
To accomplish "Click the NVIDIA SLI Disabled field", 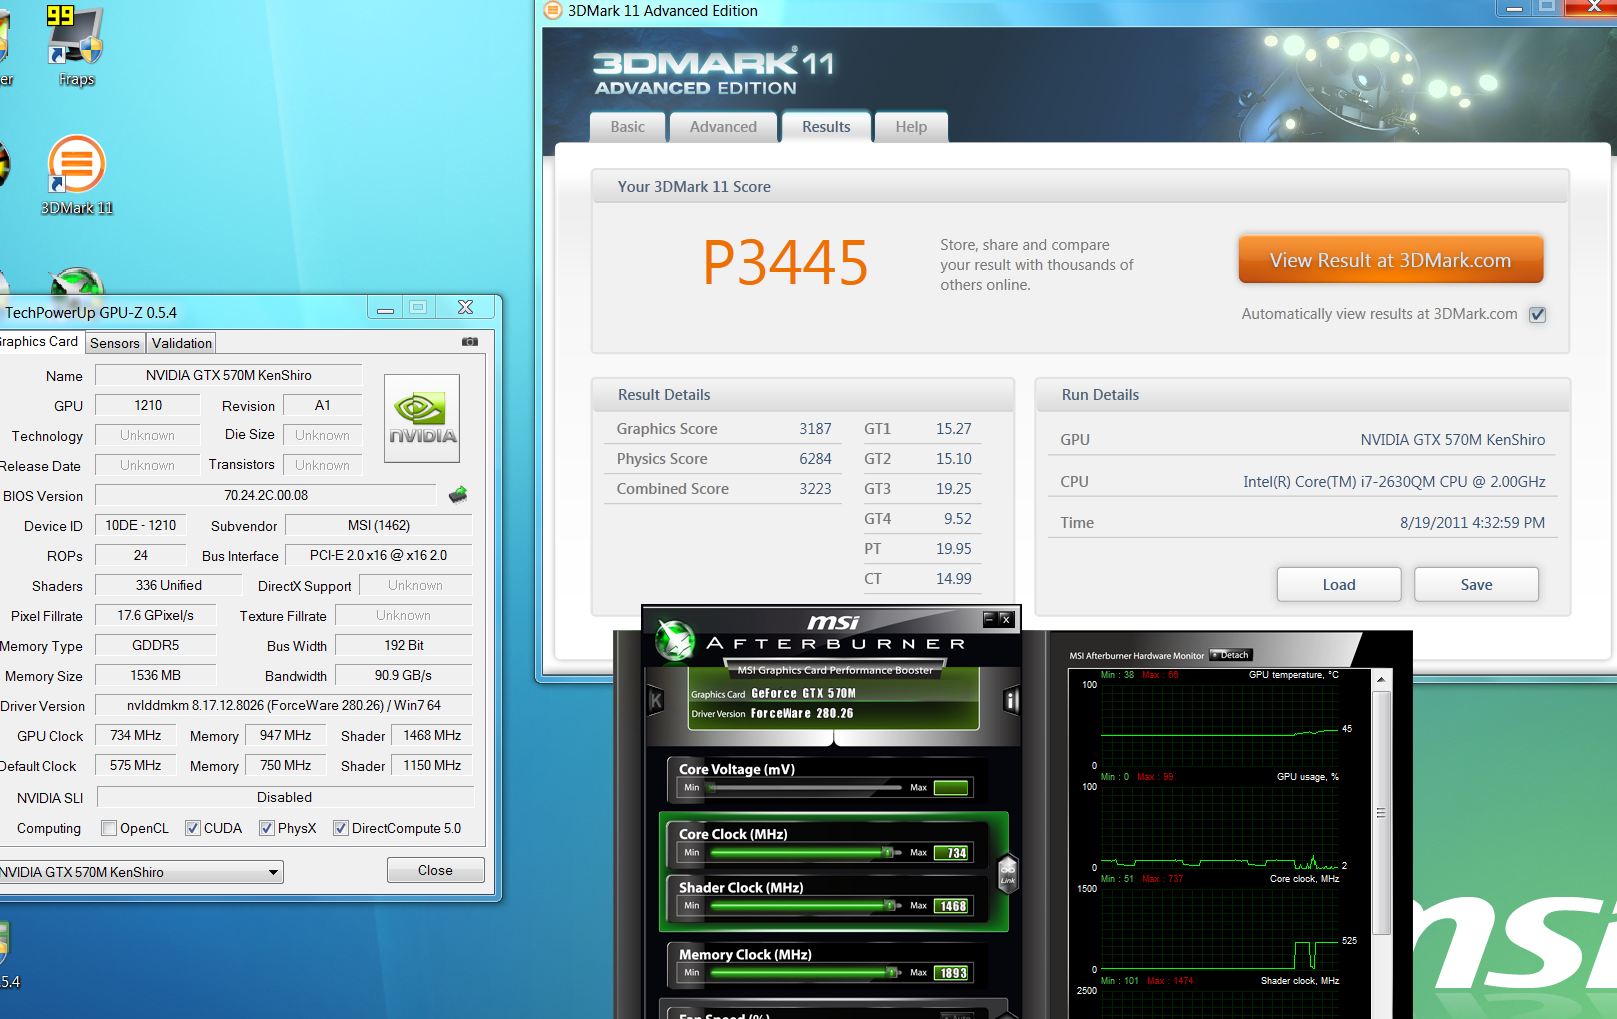I will (284, 797).
